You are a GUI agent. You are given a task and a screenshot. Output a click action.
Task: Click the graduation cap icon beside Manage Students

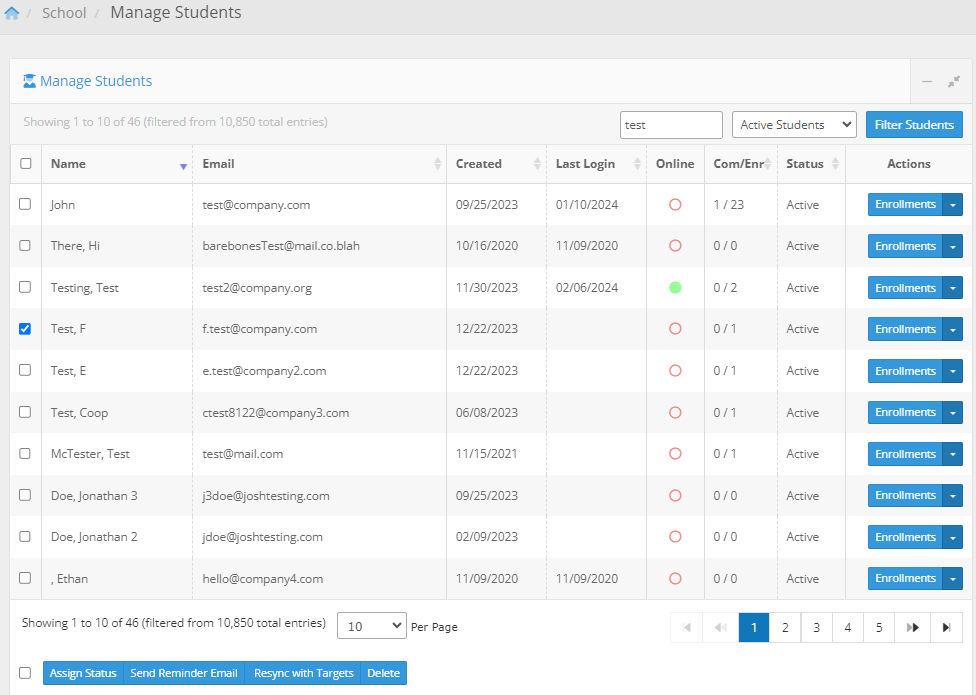point(29,81)
